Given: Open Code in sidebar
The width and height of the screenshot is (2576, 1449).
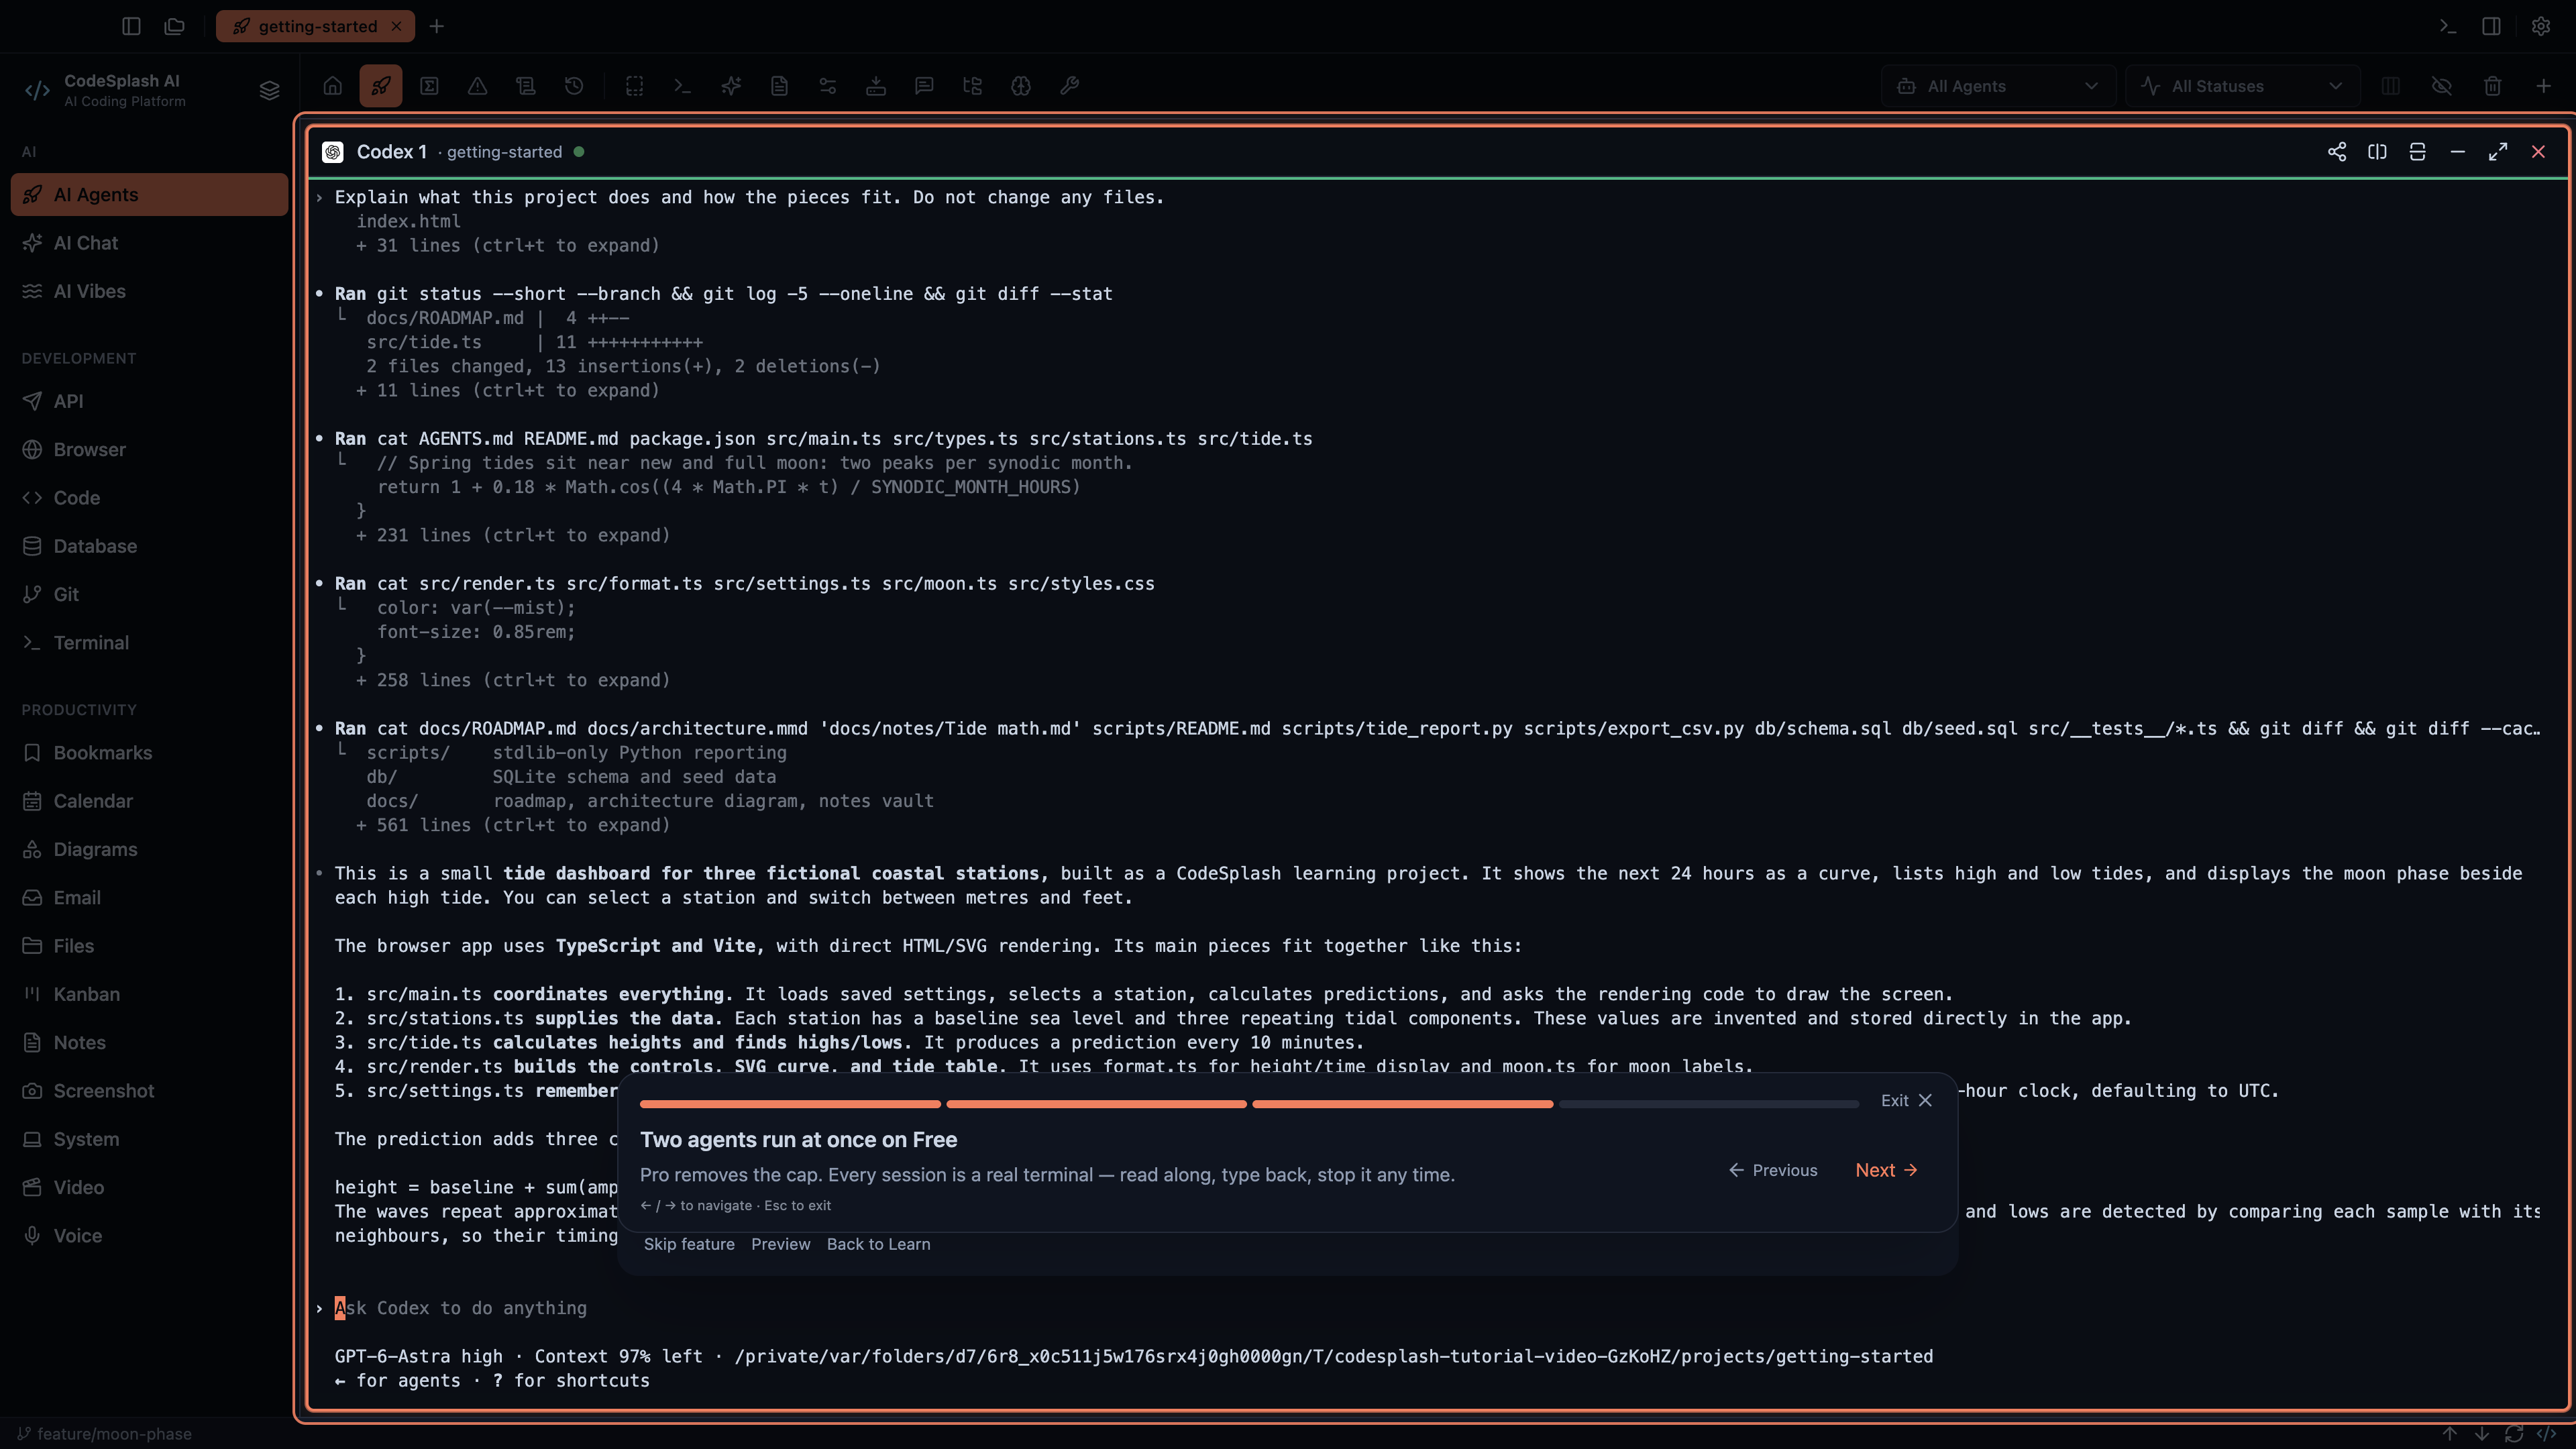Looking at the screenshot, I should coord(150,498).
